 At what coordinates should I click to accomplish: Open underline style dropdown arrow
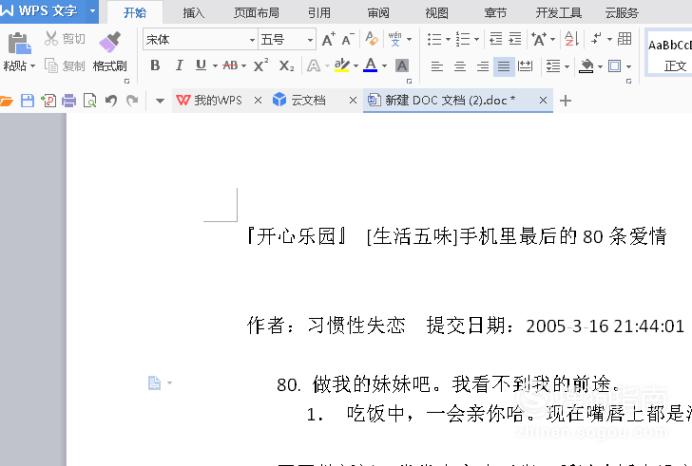pyautogui.click(x=215, y=66)
